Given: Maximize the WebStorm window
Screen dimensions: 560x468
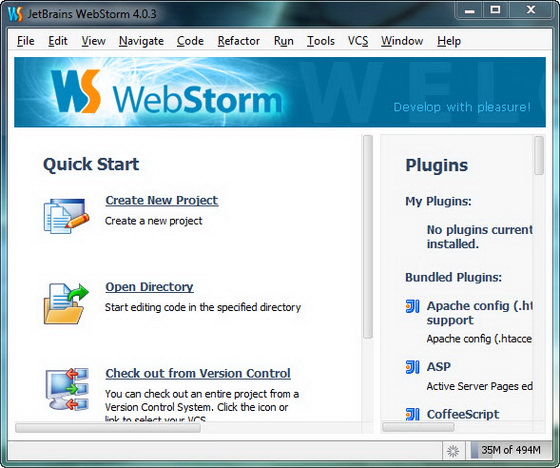Looking at the screenshot, I should tap(495, 11).
